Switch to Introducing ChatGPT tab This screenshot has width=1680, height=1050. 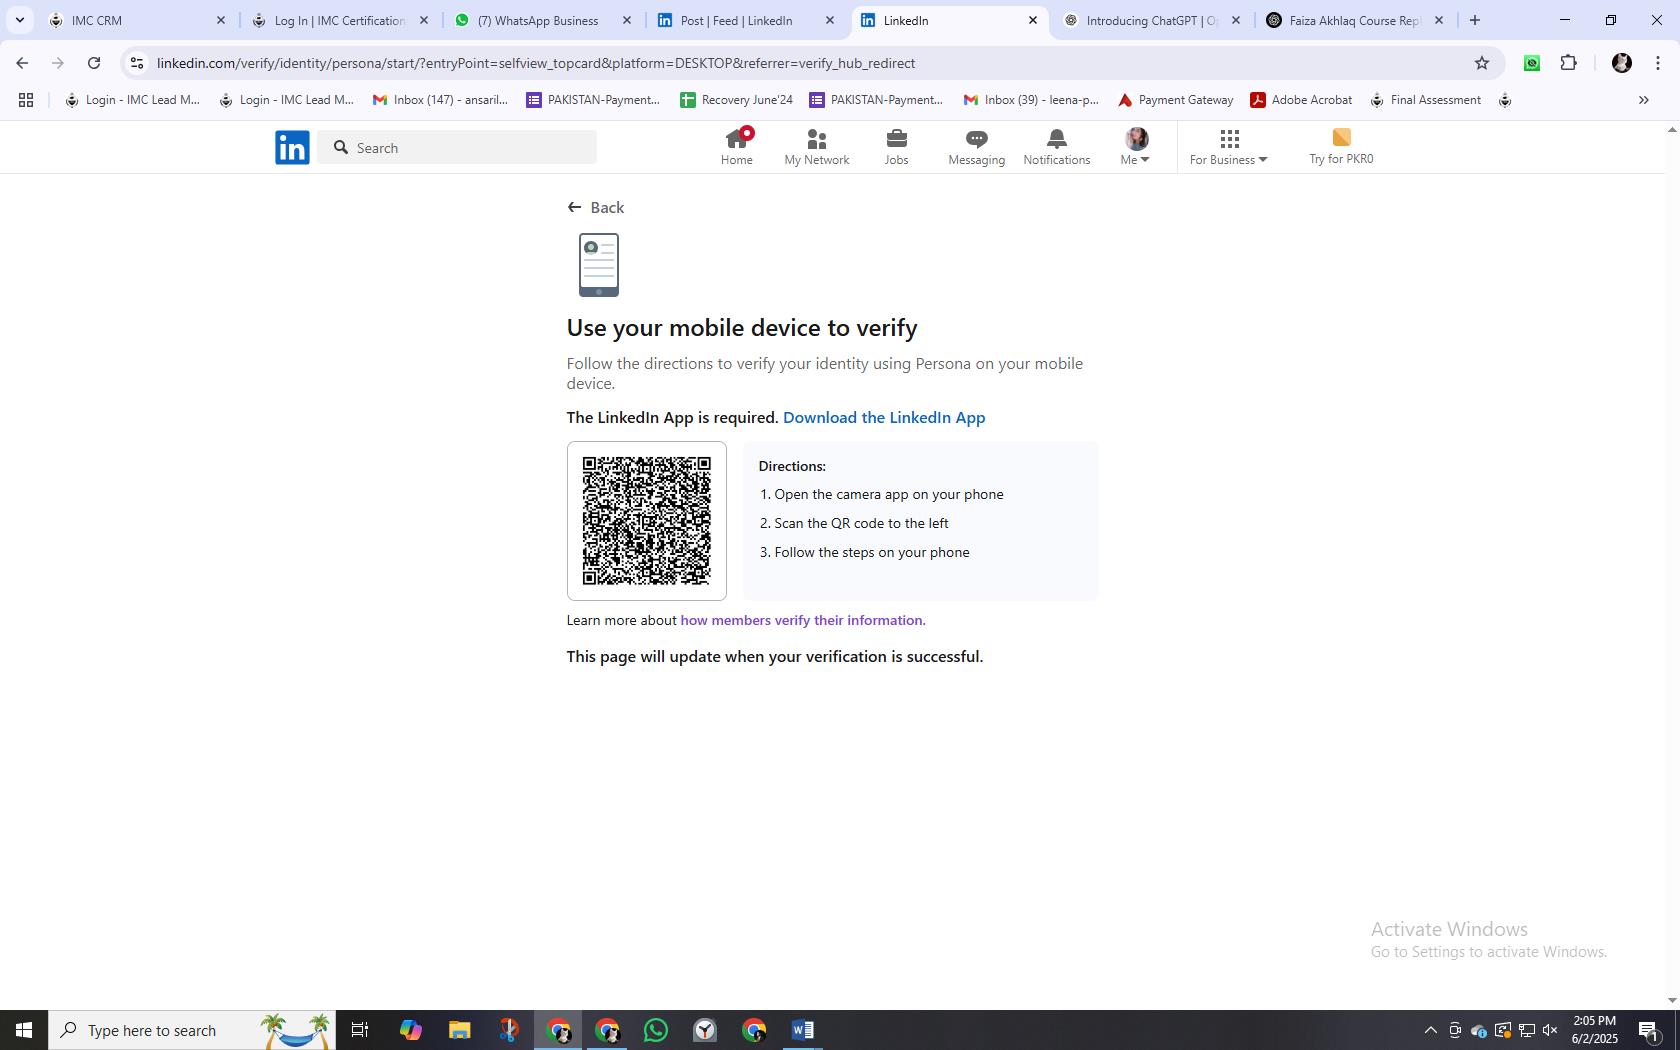[x=1151, y=20]
